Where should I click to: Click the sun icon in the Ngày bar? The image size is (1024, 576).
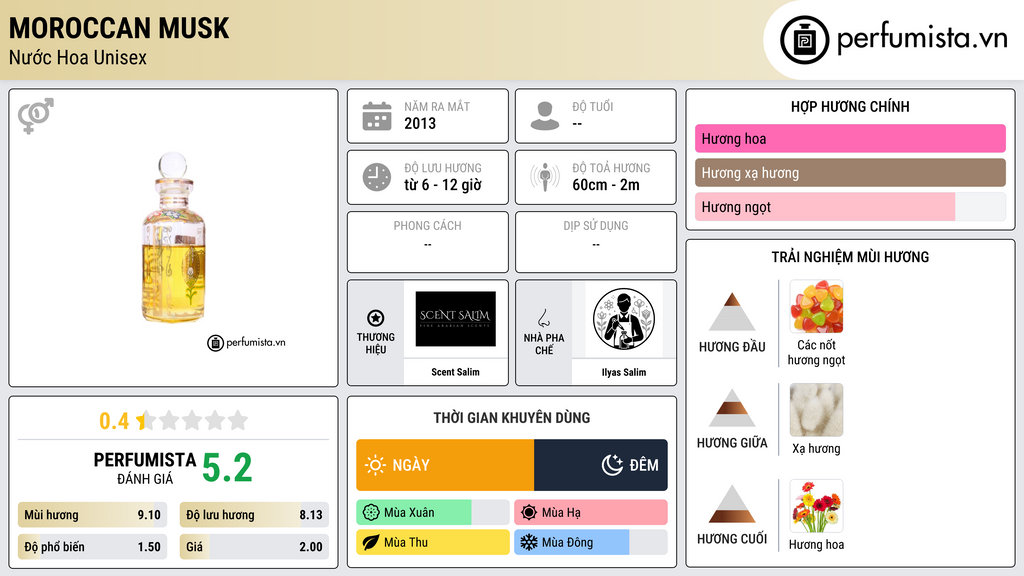click(376, 465)
